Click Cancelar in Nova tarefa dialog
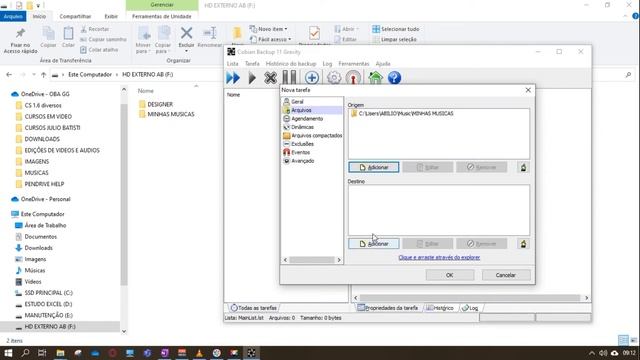Viewport: 640px width, 360px height. point(506,275)
